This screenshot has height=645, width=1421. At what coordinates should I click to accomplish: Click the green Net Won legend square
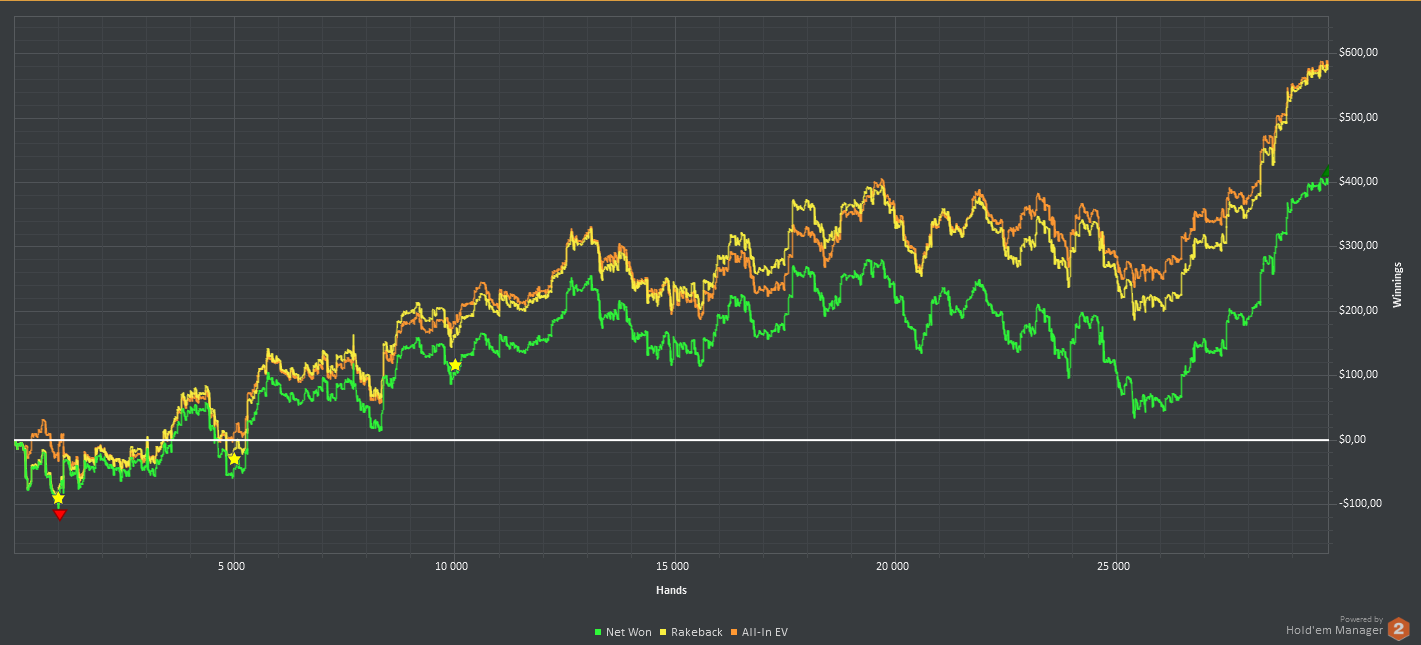pos(598,632)
